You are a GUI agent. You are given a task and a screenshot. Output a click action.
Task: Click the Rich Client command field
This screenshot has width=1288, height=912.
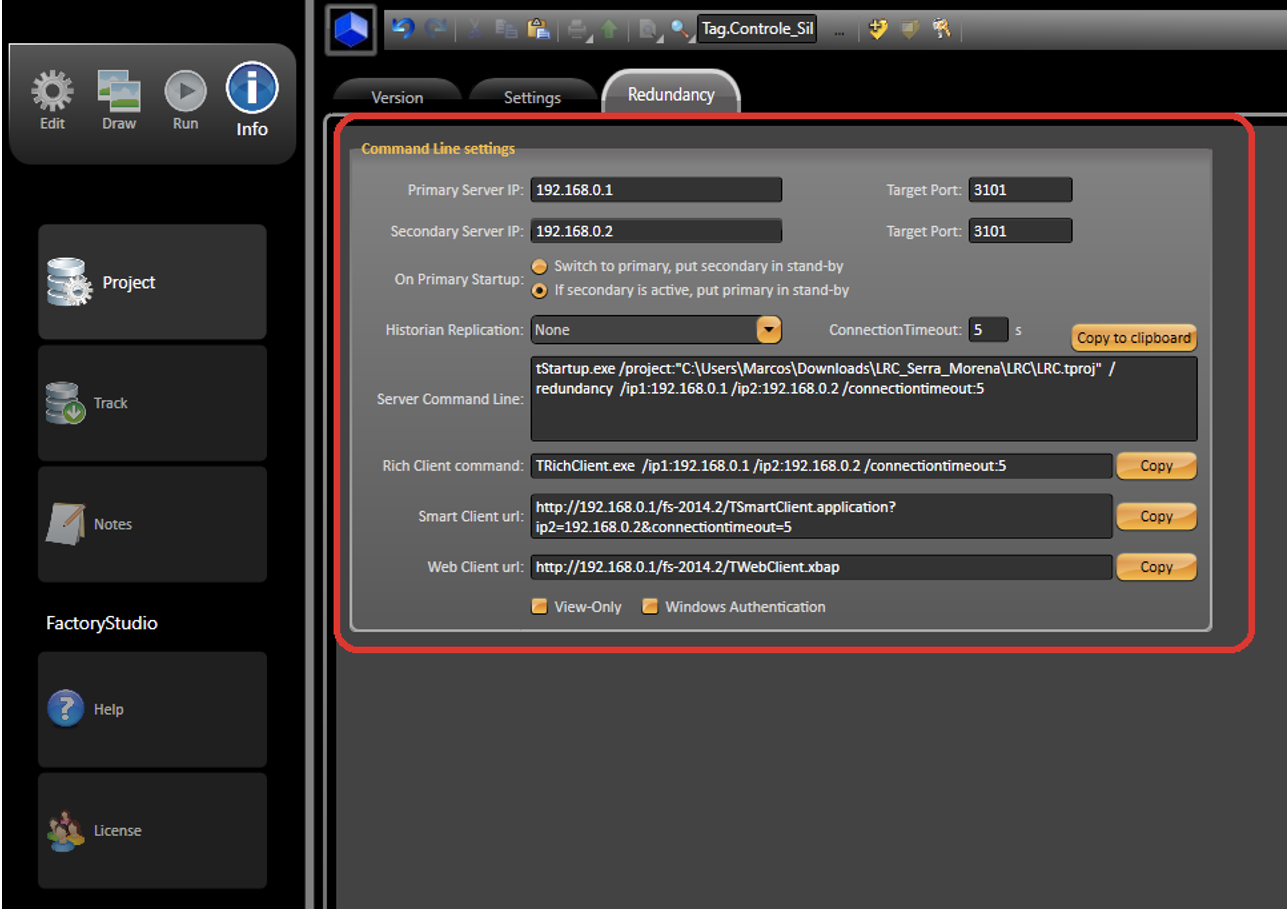[x=821, y=466]
